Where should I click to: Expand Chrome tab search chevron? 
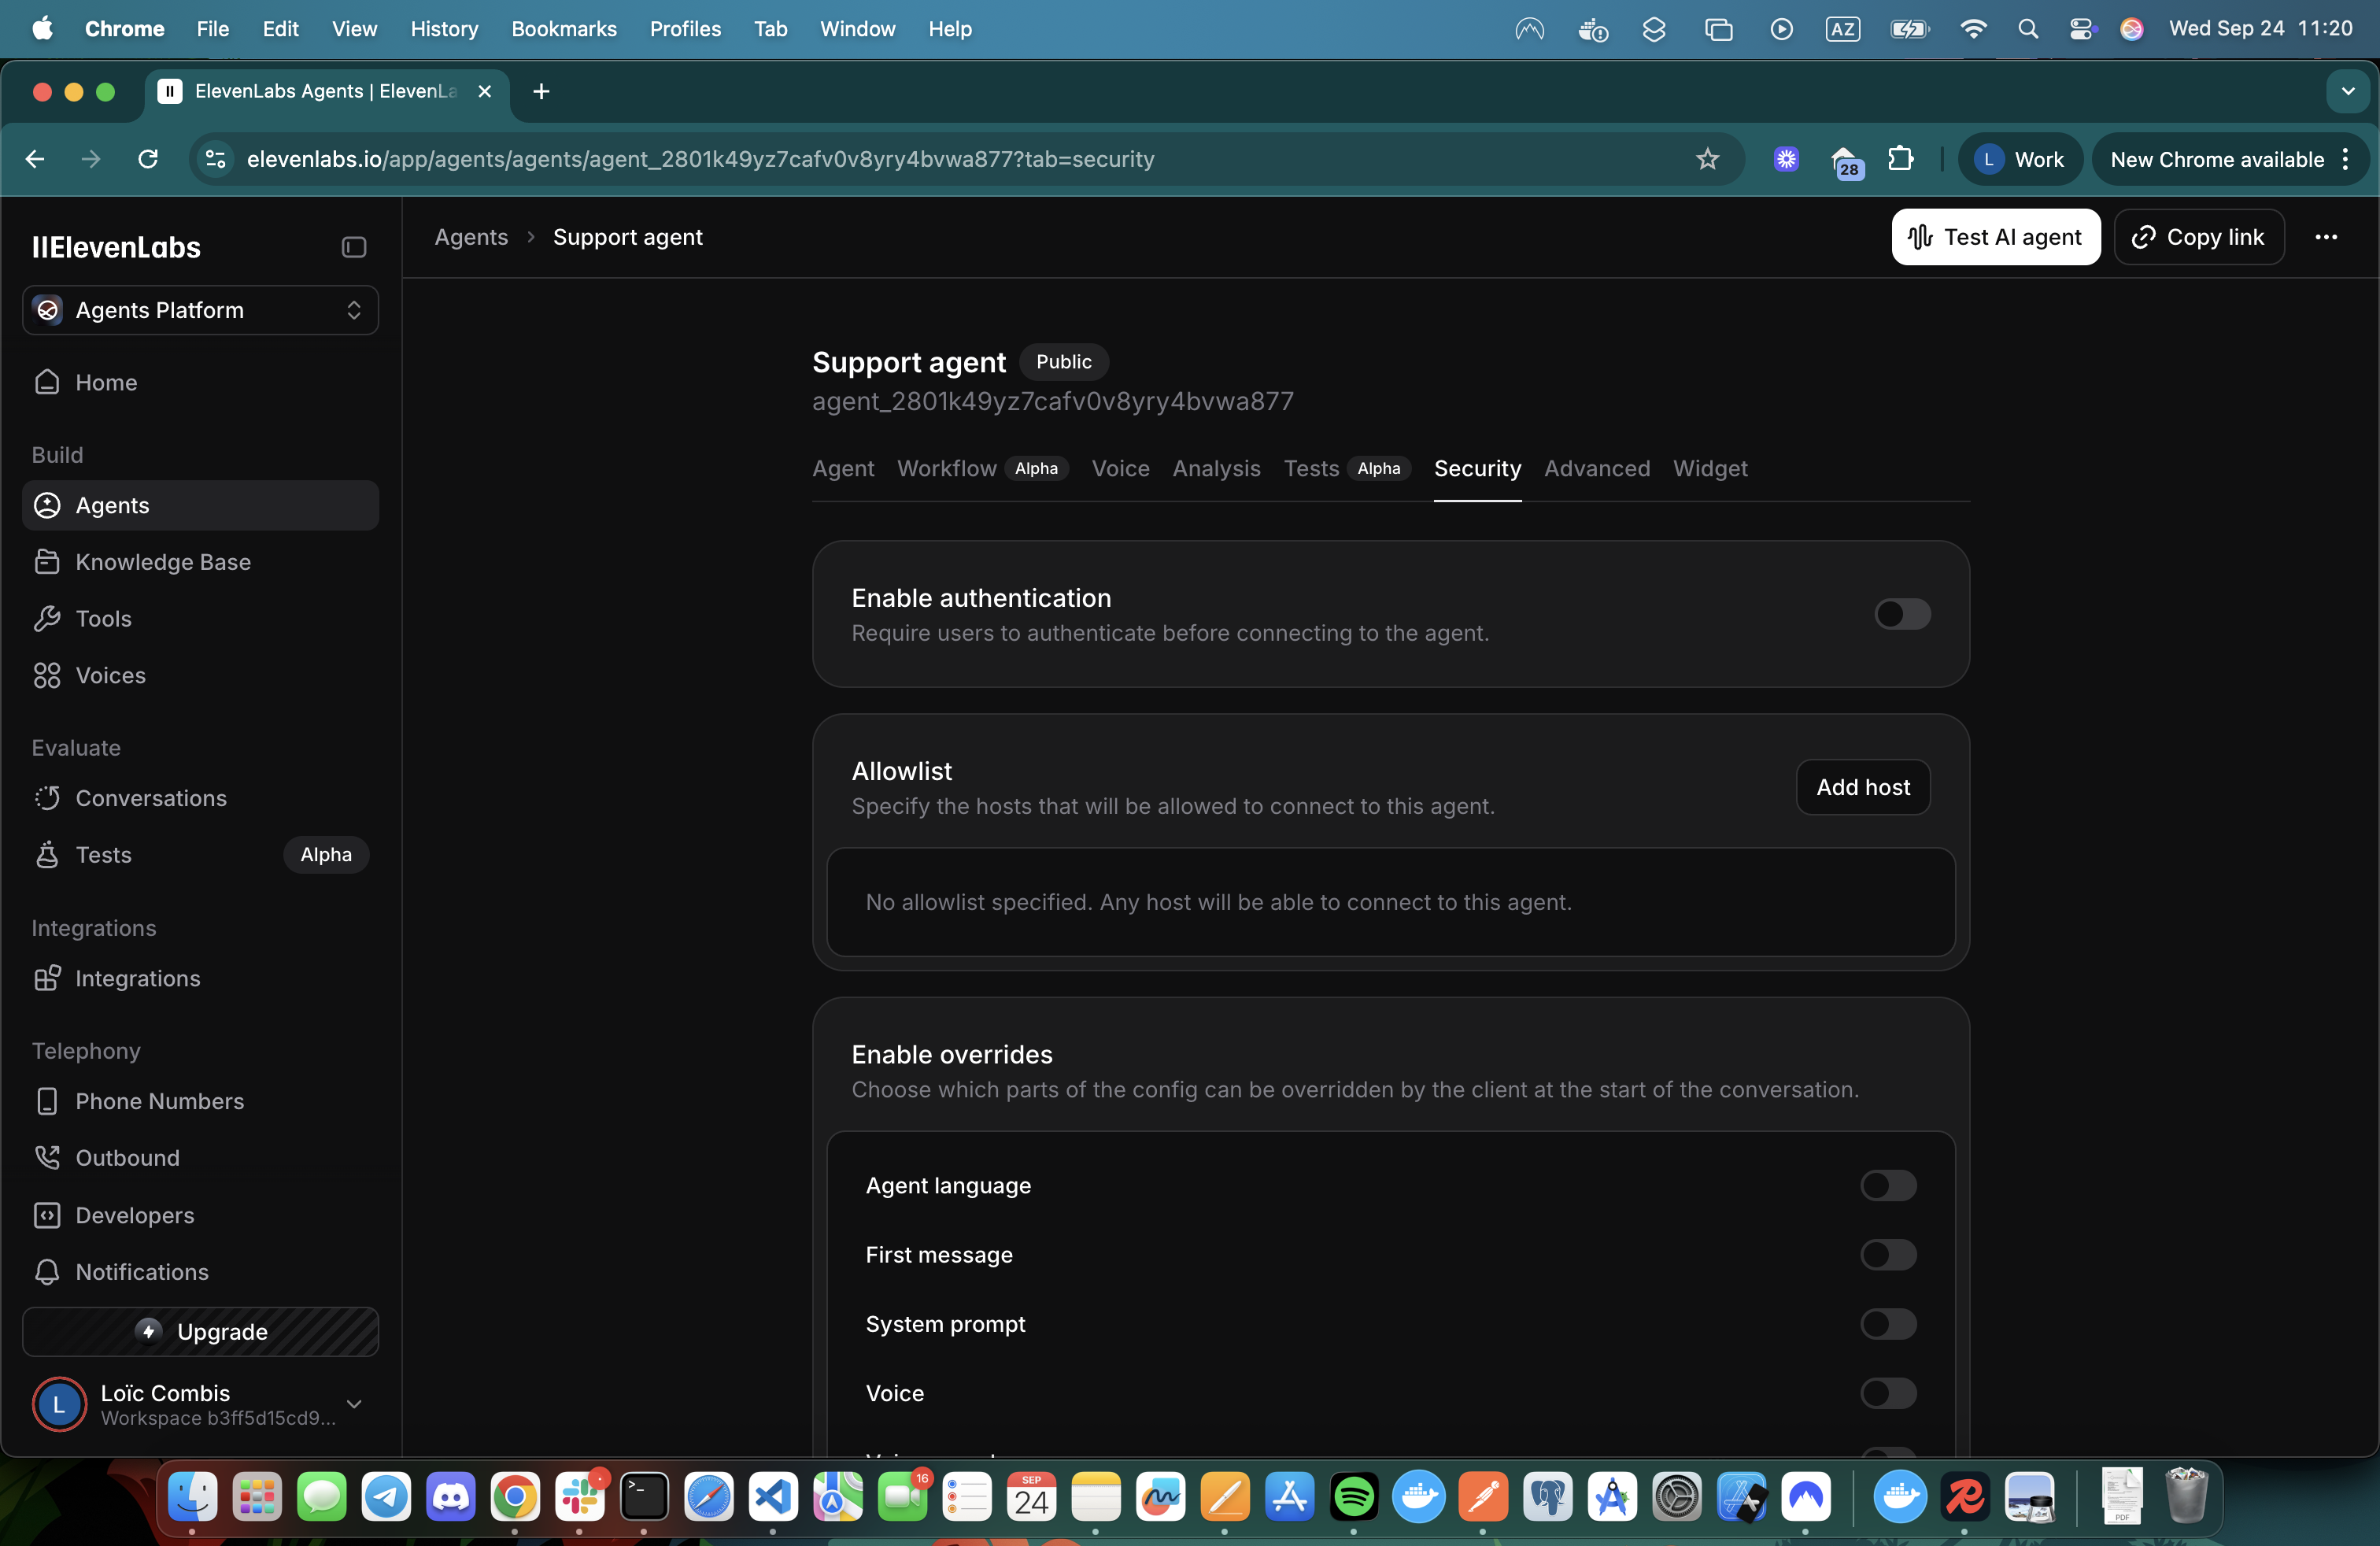coord(2347,91)
